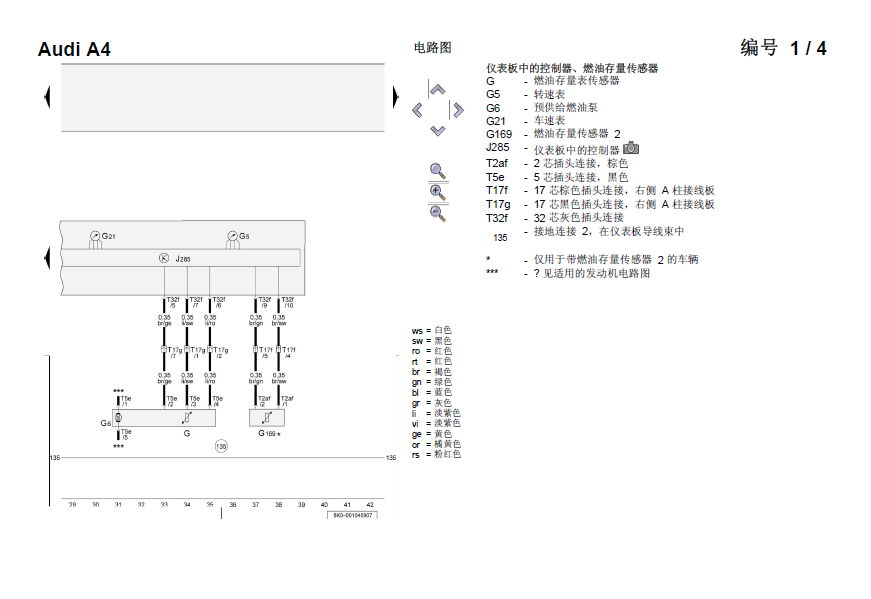
Task: Click the J285 label in the diagram
Action: coord(183,259)
